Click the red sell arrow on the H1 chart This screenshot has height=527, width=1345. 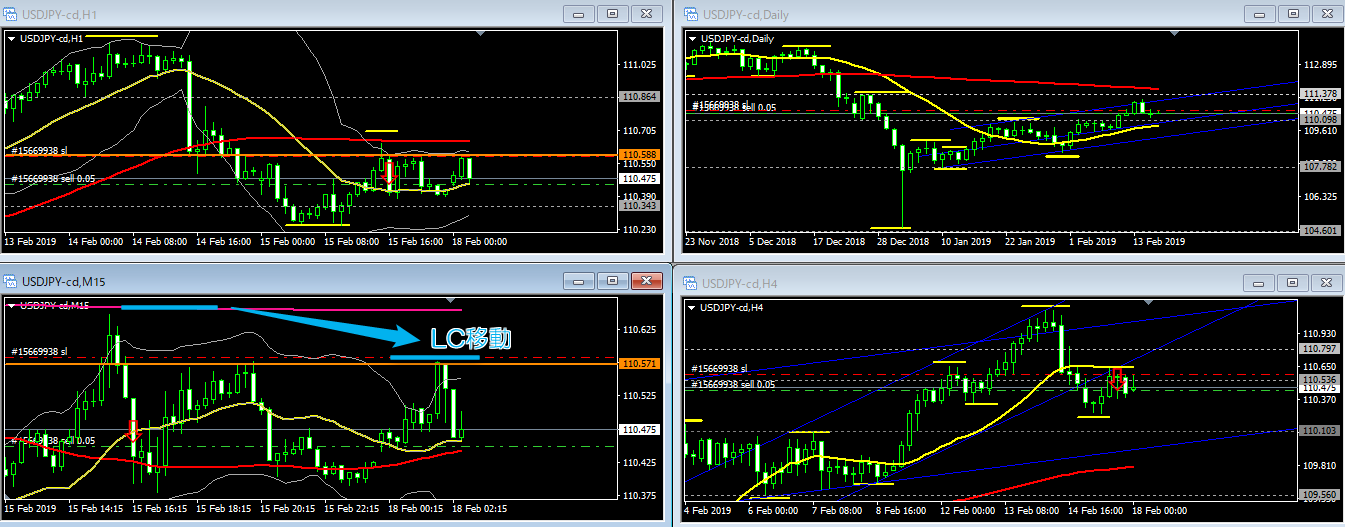click(x=389, y=171)
